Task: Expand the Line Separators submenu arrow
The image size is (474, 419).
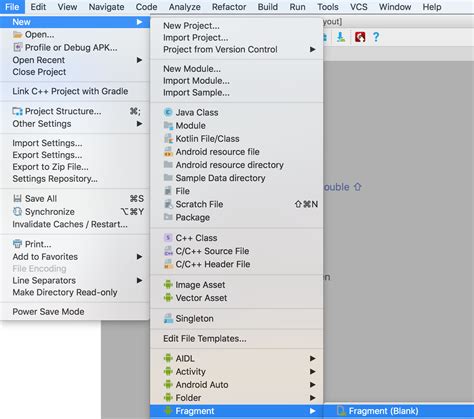Action: (139, 280)
